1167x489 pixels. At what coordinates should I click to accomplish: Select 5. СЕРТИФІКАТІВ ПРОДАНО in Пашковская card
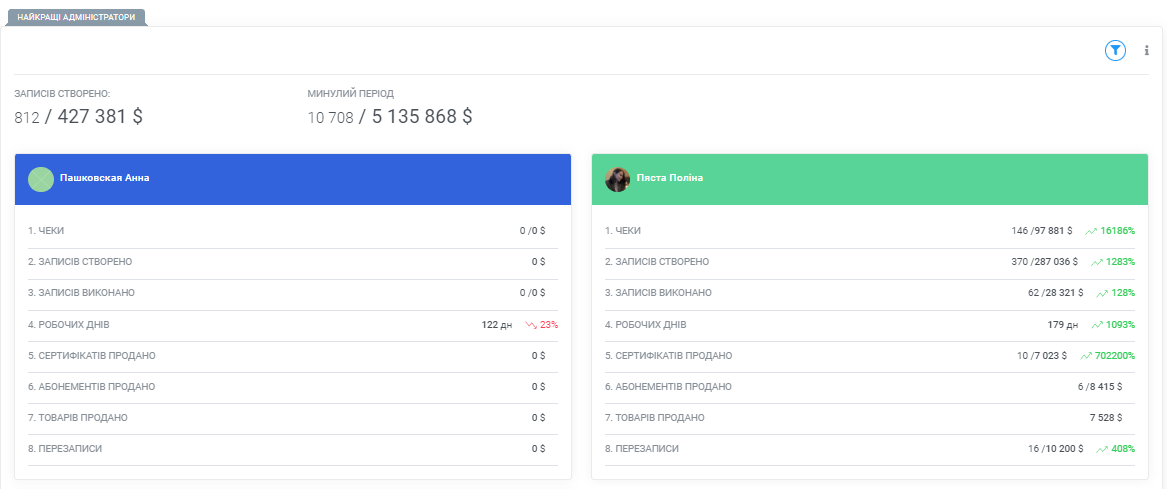tap(292, 356)
